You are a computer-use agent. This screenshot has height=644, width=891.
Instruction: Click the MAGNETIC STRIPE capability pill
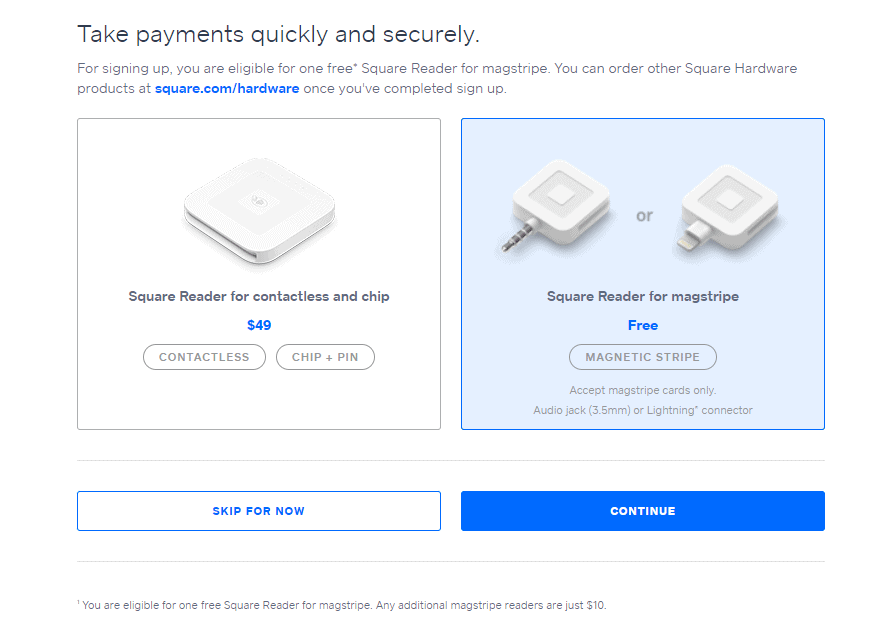tap(643, 357)
